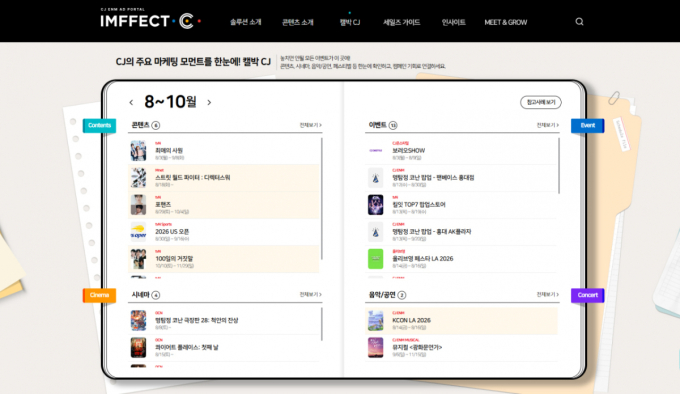Jump to the blue Event side tab

coord(588,125)
